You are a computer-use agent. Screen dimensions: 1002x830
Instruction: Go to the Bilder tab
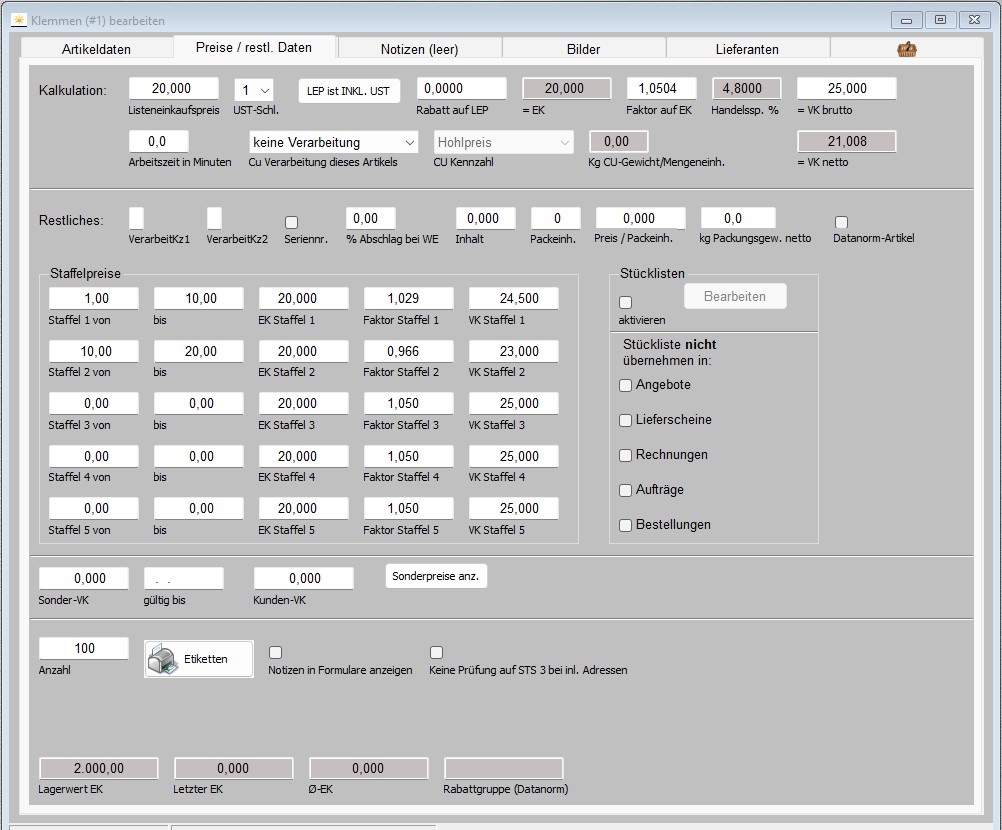click(x=583, y=49)
